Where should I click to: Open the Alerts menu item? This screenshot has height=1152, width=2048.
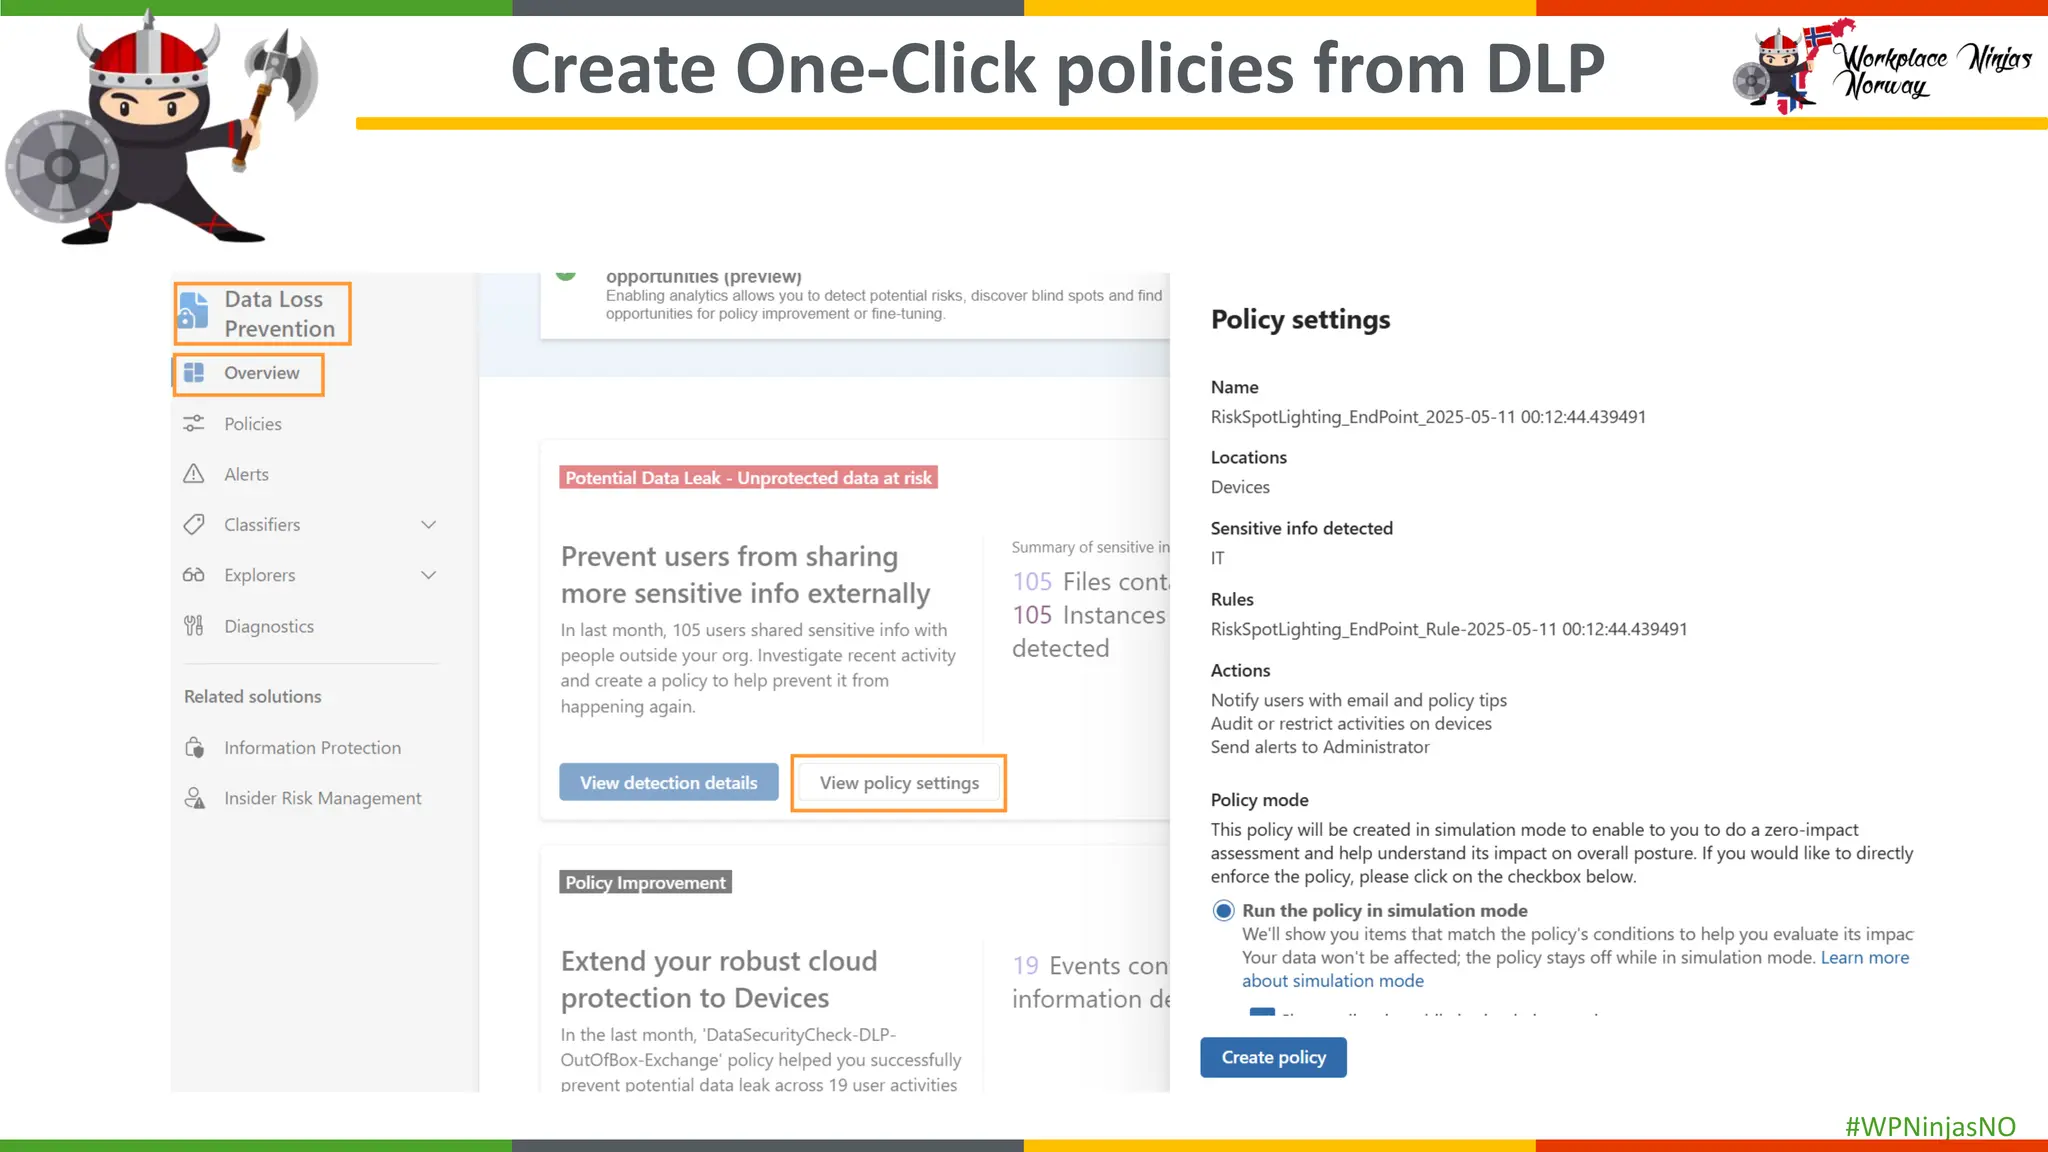[x=246, y=474]
